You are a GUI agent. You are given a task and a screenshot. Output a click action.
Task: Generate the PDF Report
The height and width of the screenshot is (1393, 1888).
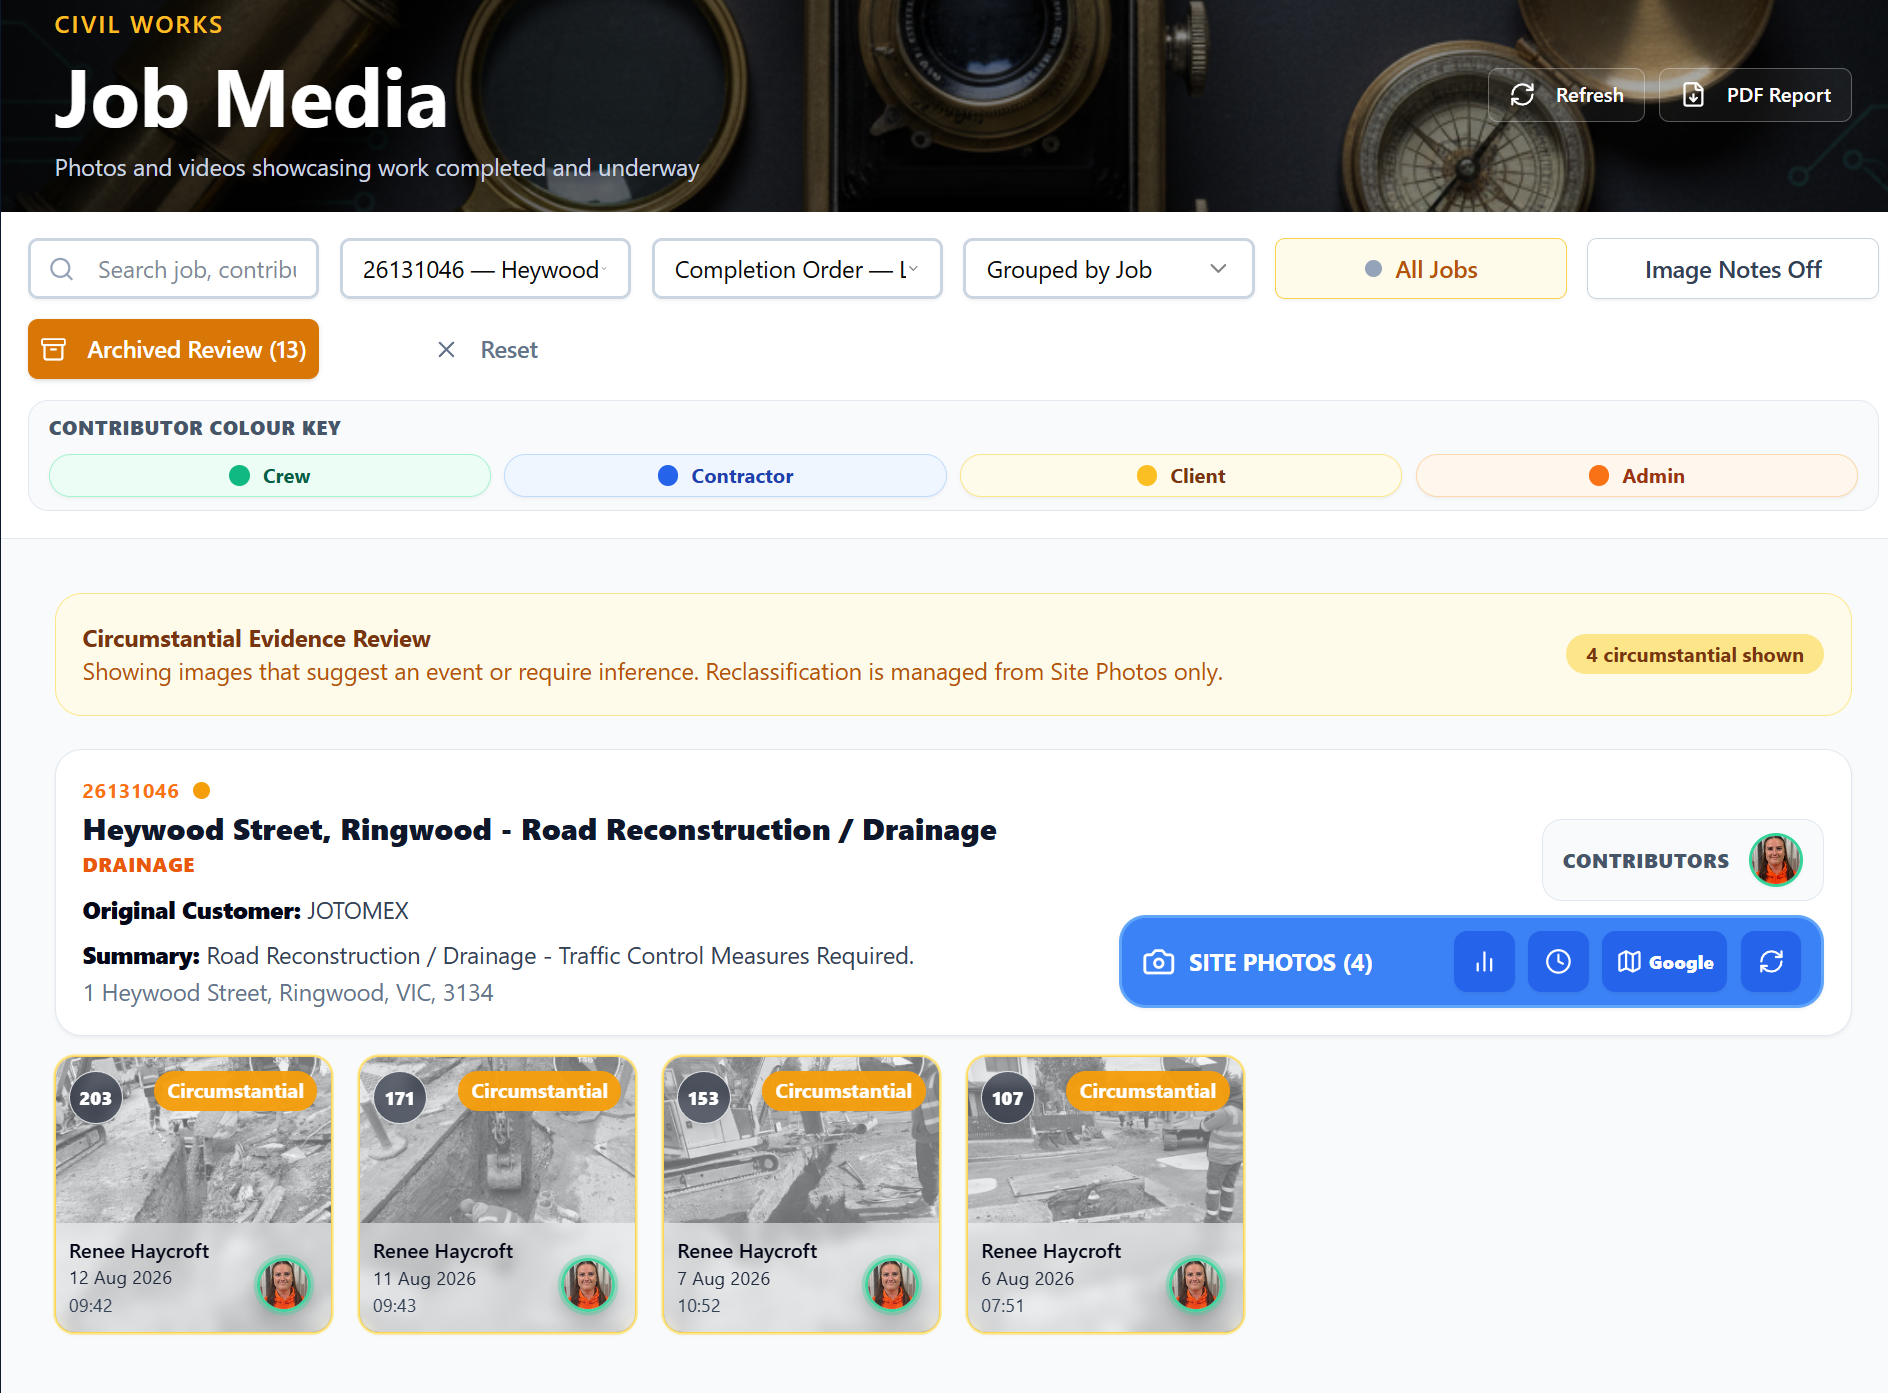(x=1755, y=95)
